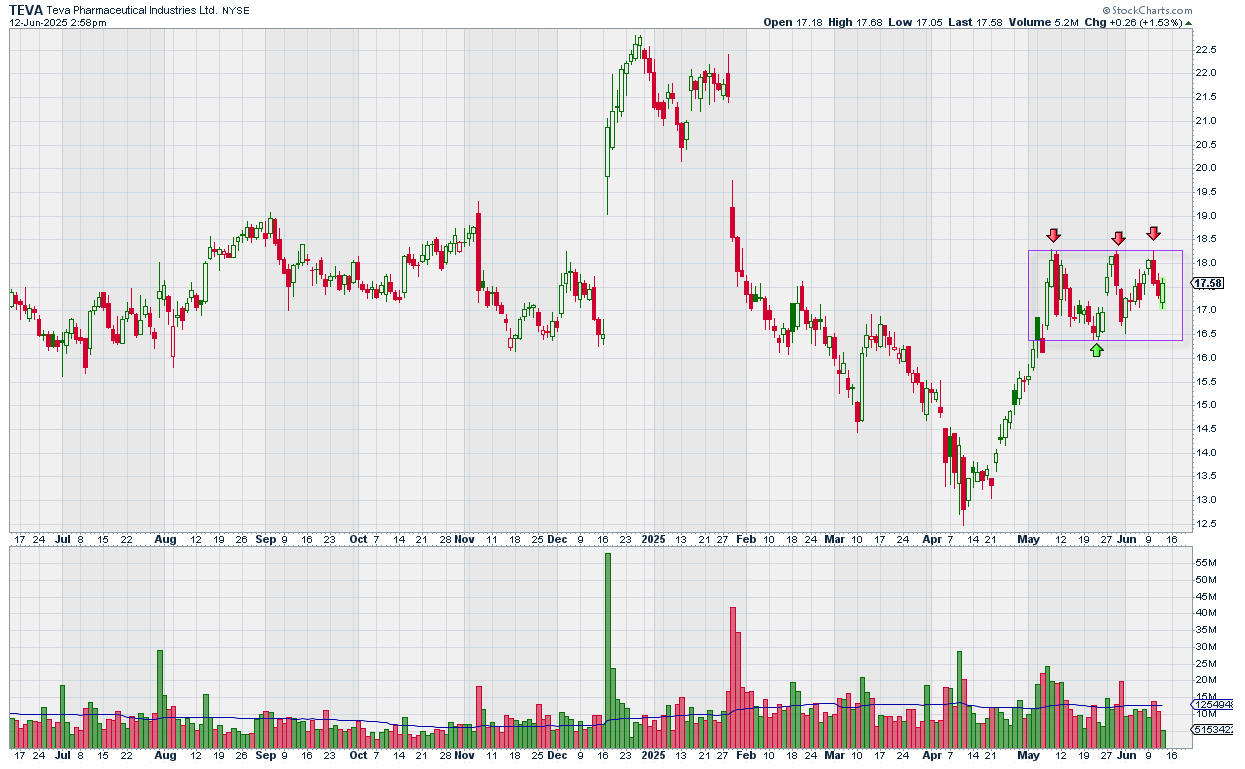Click the 21.0 price axis label
This screenshot has height=769, width=1245.
1205,121
